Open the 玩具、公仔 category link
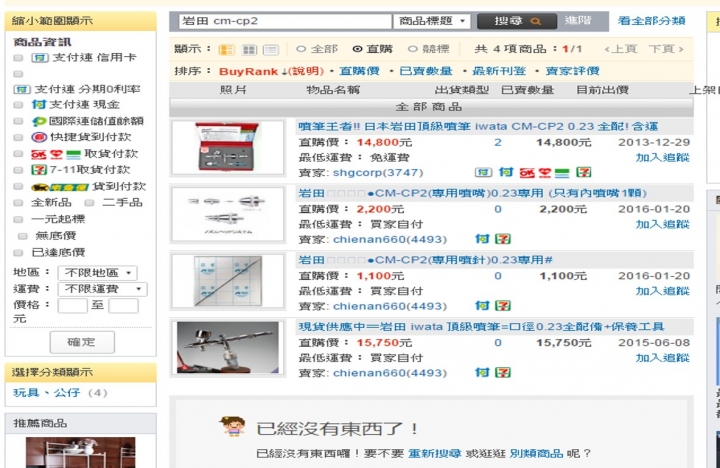Image resolution: width=720 pixels, height=468 pixels. click(x=46, y=393)
